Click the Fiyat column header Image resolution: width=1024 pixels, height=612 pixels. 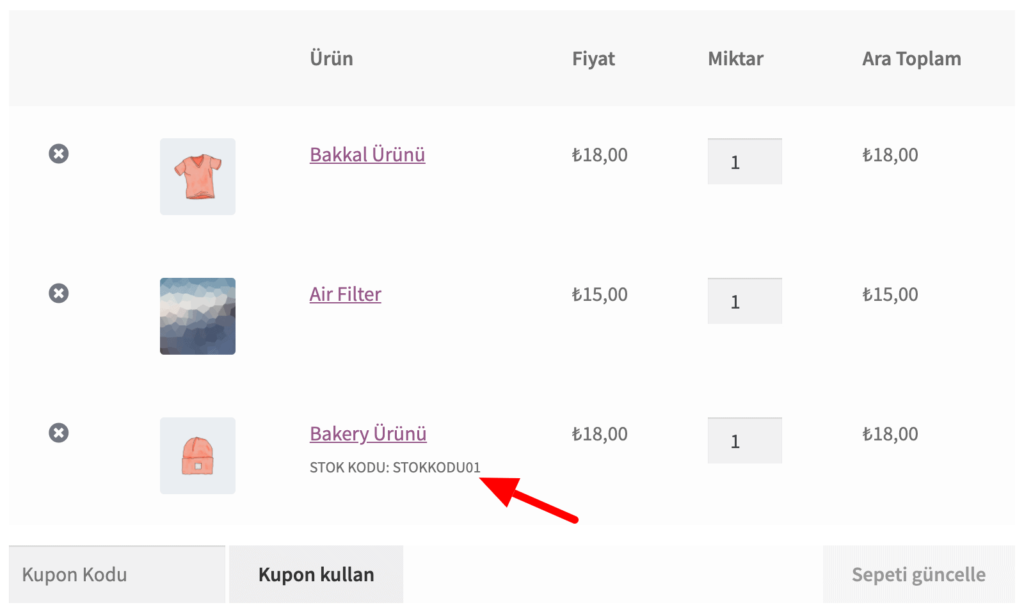(x=593, y=58)
